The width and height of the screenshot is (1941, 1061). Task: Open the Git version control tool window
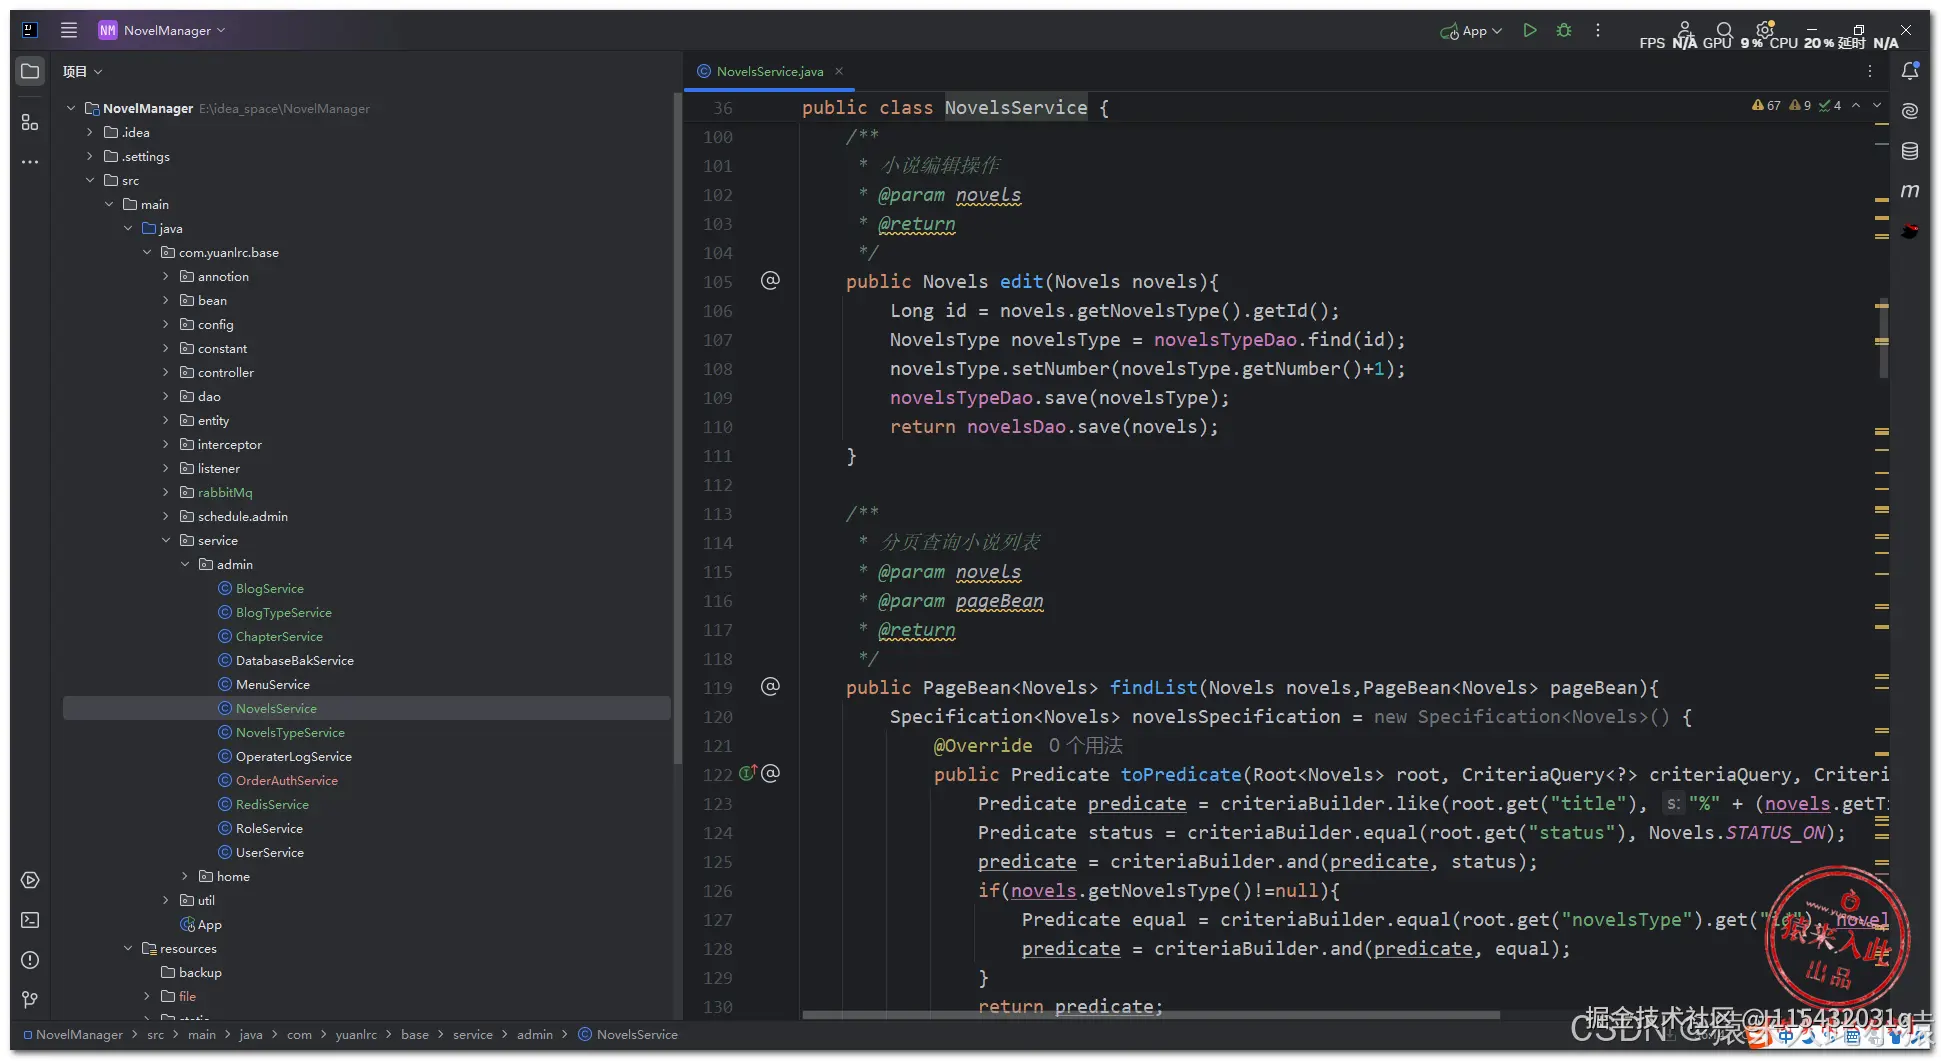(30, 1000)
